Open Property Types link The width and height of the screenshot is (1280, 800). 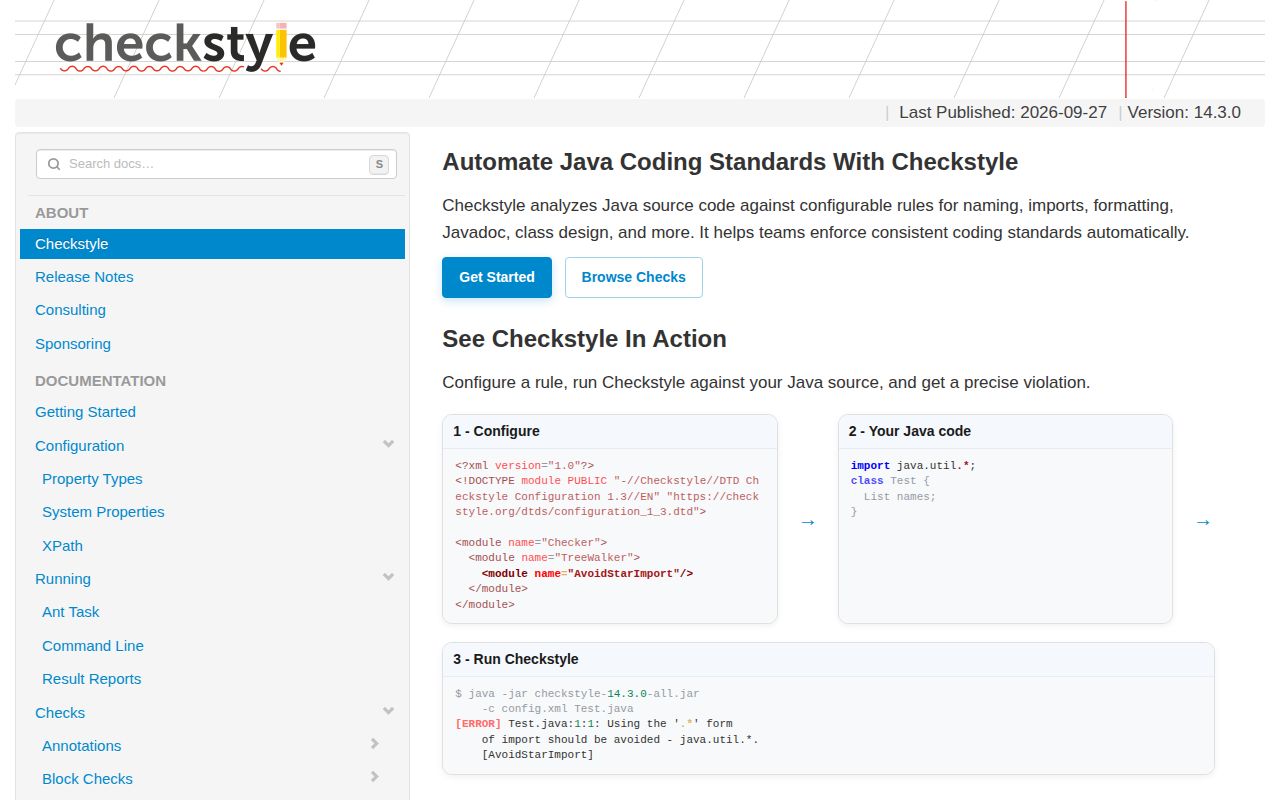pyautogui.click(x=92, y=479)
